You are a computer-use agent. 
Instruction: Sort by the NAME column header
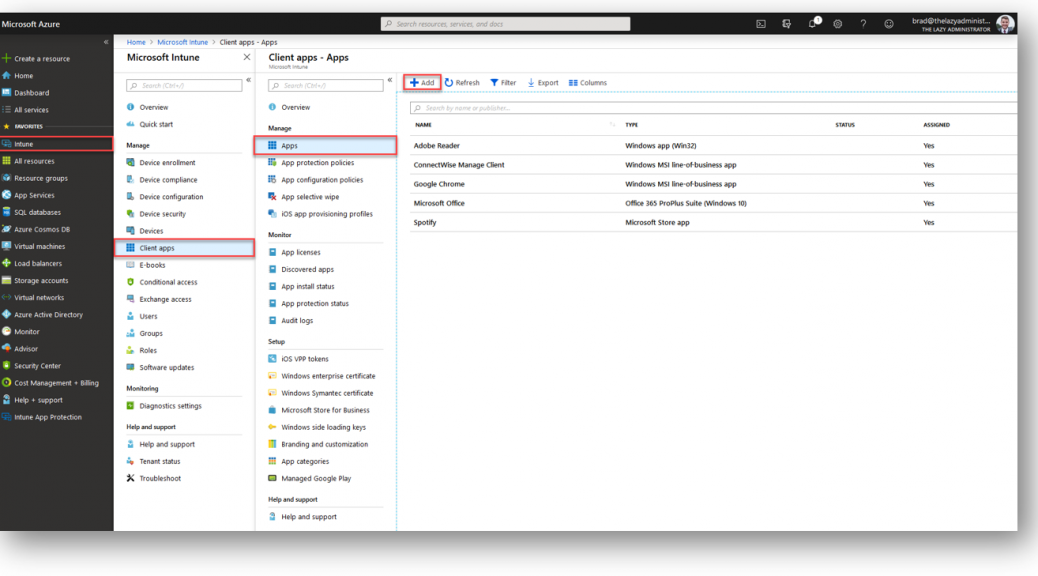pos(423,125)
